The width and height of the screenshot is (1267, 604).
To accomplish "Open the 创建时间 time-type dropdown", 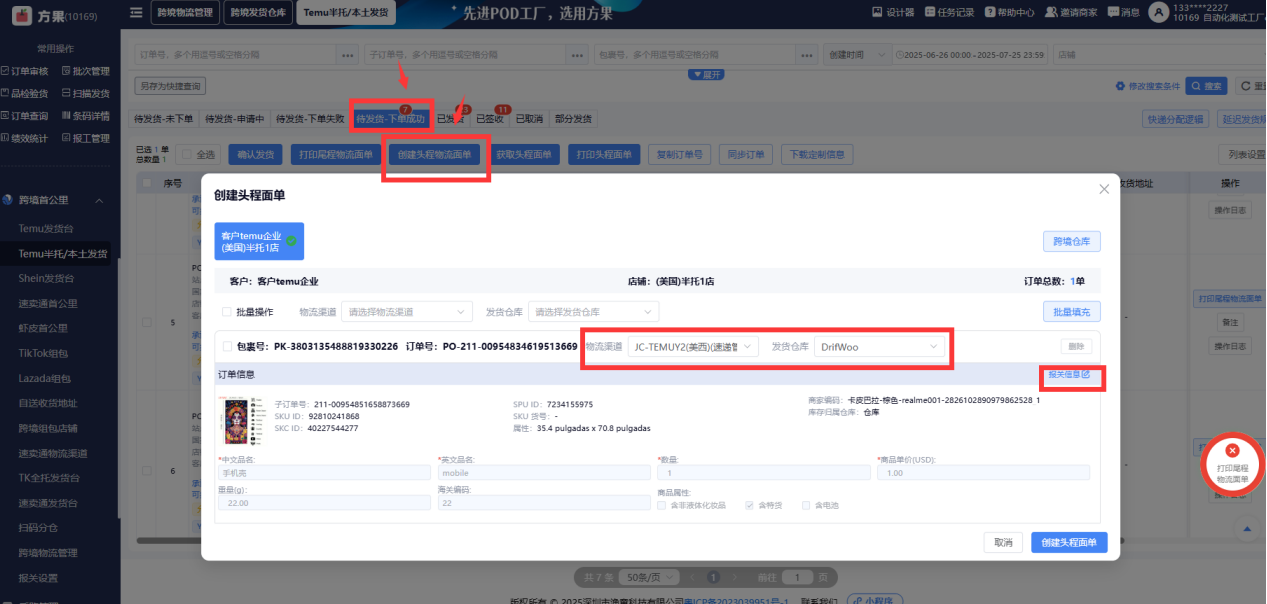I will coord(857,54).
